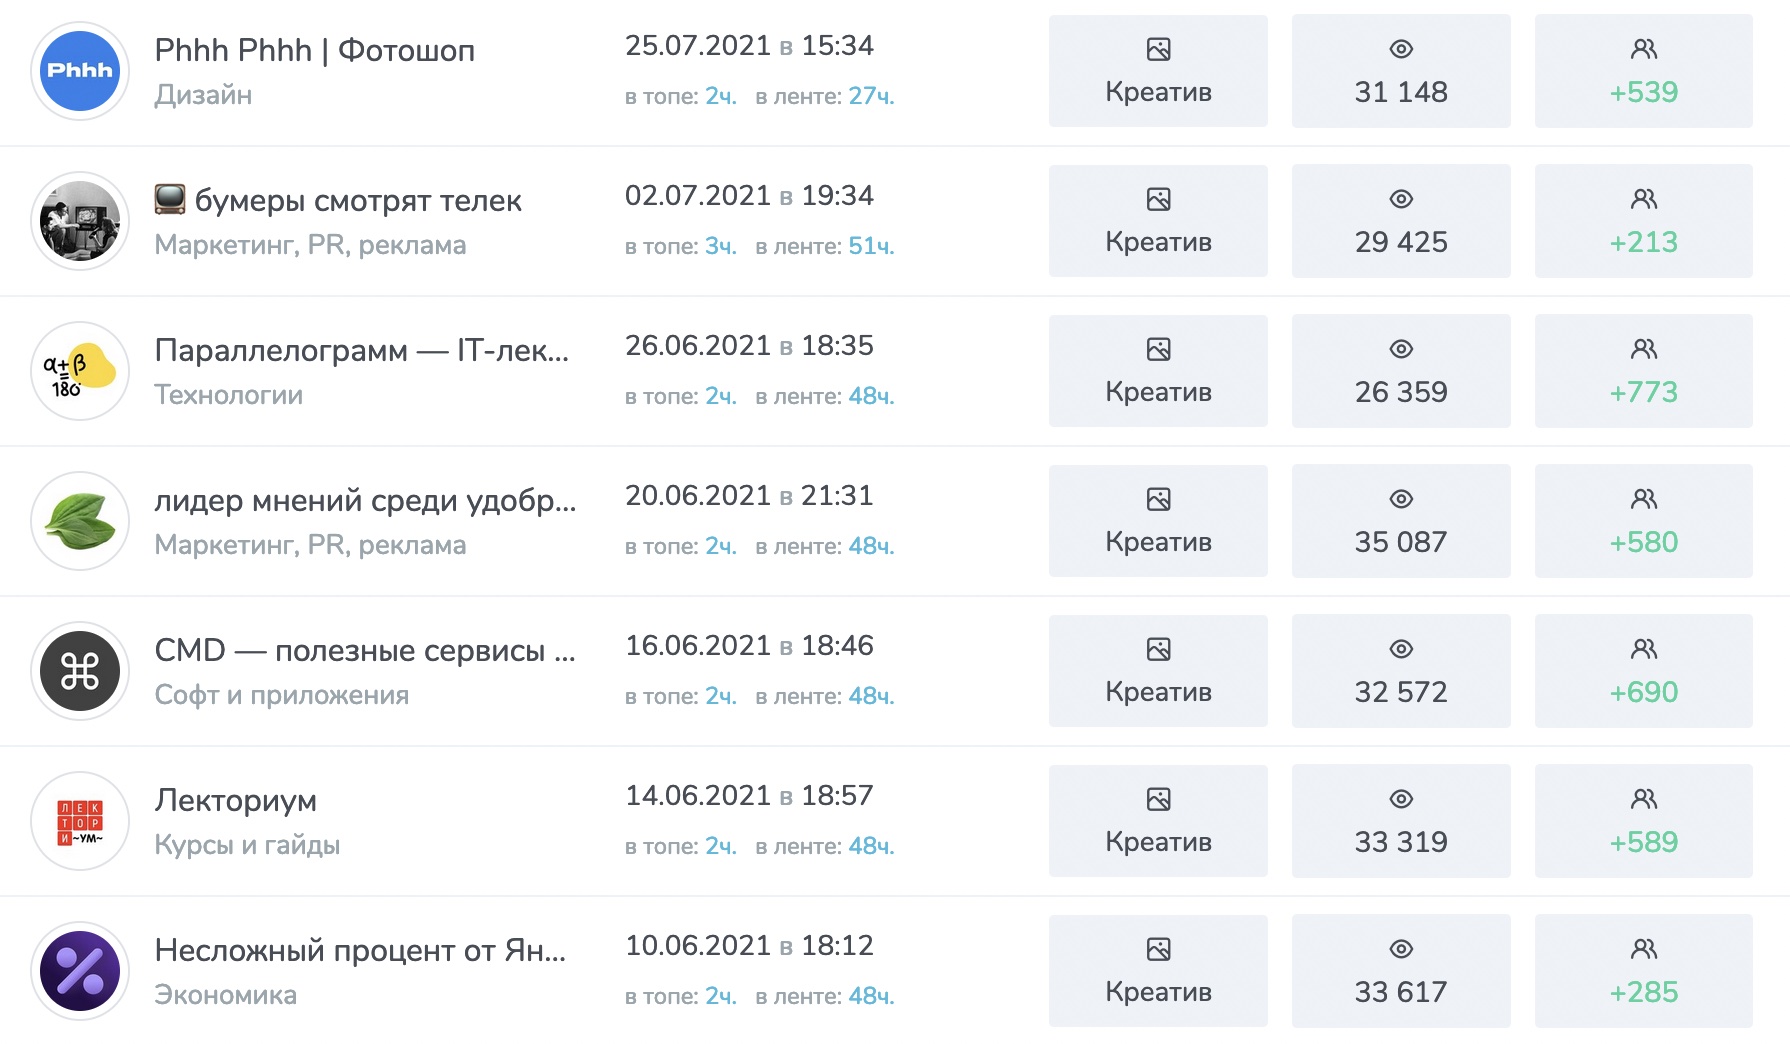
Task: Click the views tile showing 26 359
Action: click(1401, 371)
